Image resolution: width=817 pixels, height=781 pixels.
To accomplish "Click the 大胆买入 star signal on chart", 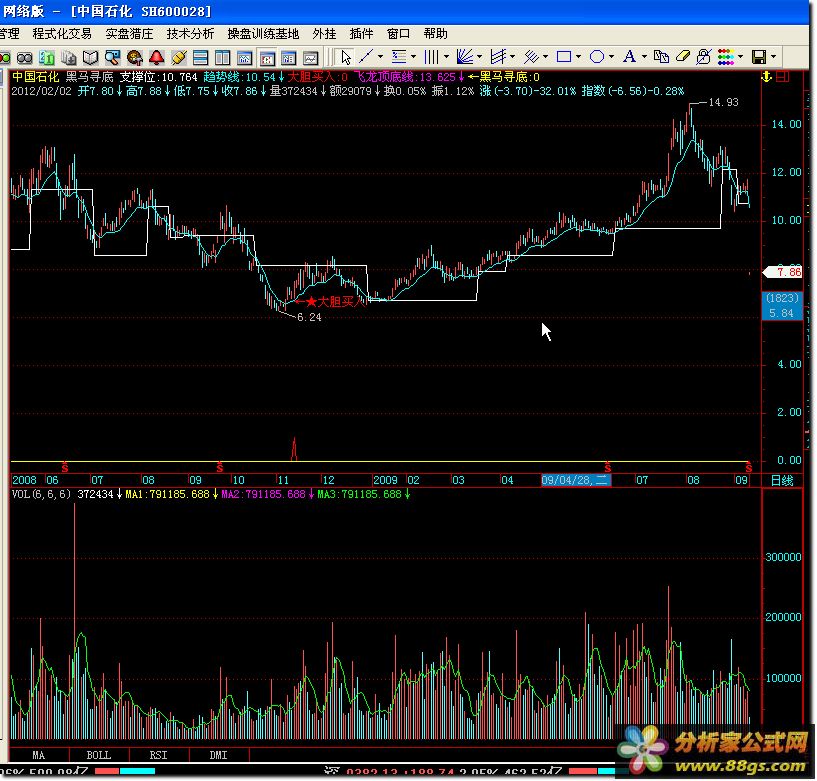I will [329, 302].
